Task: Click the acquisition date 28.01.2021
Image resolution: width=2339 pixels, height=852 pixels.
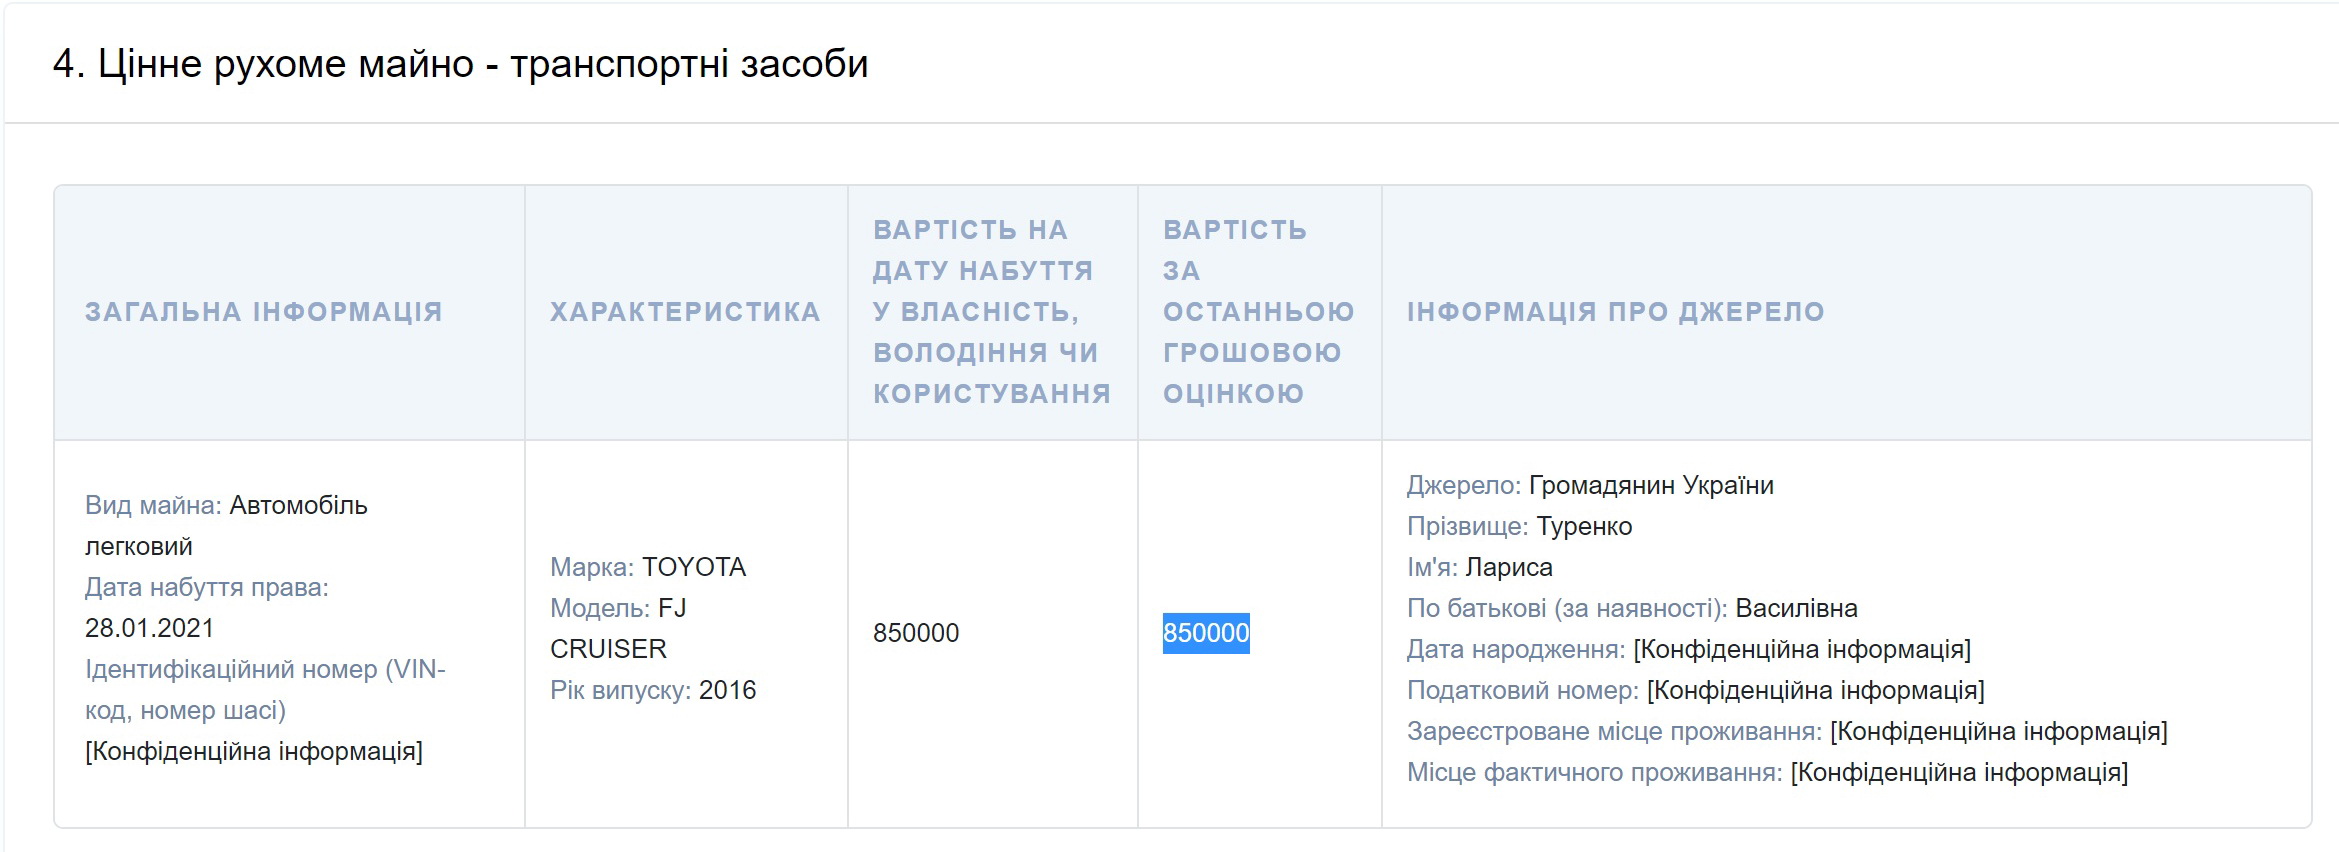Action: click(149, 628)
